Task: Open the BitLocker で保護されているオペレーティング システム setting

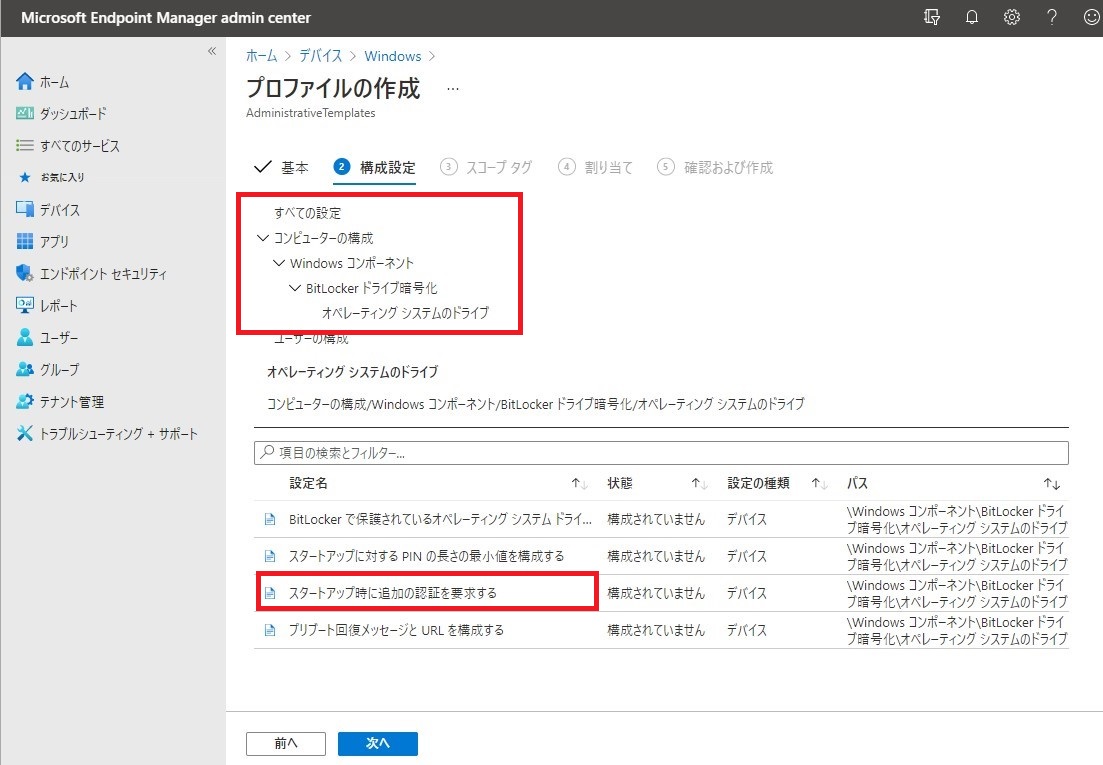Action: (x=440, y=520)
